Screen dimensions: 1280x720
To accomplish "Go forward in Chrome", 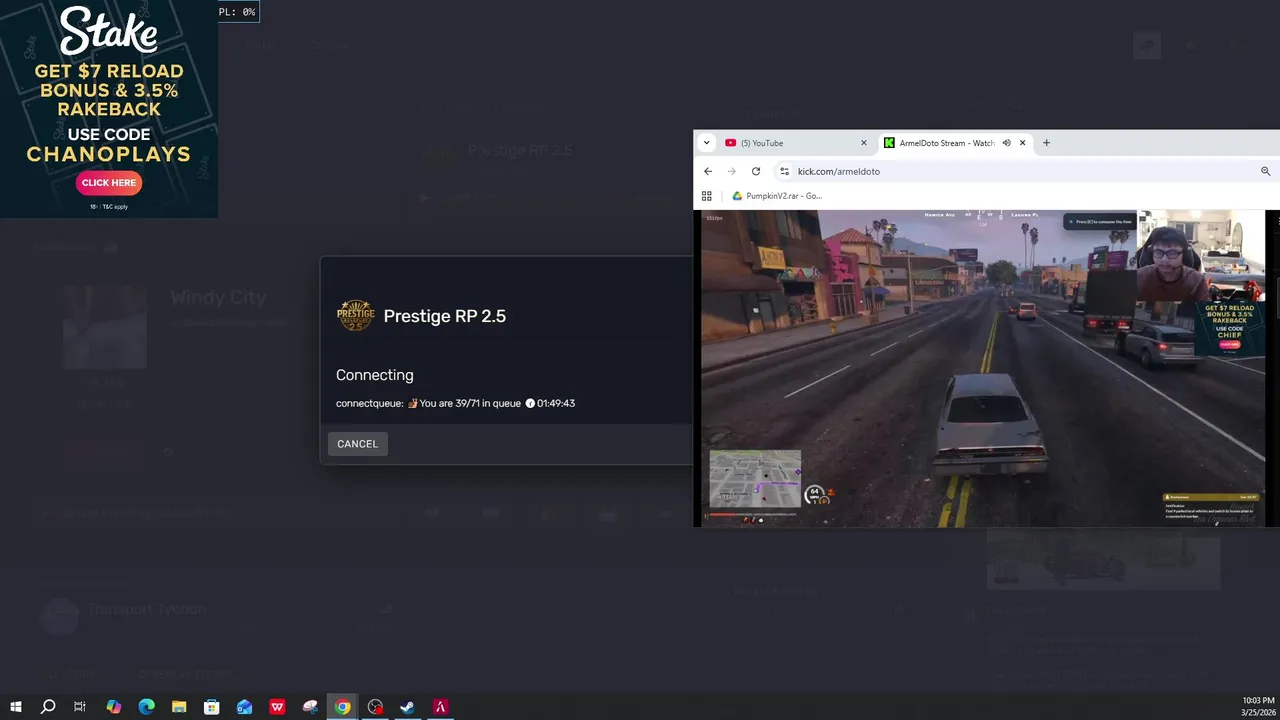I will (732, 171).
